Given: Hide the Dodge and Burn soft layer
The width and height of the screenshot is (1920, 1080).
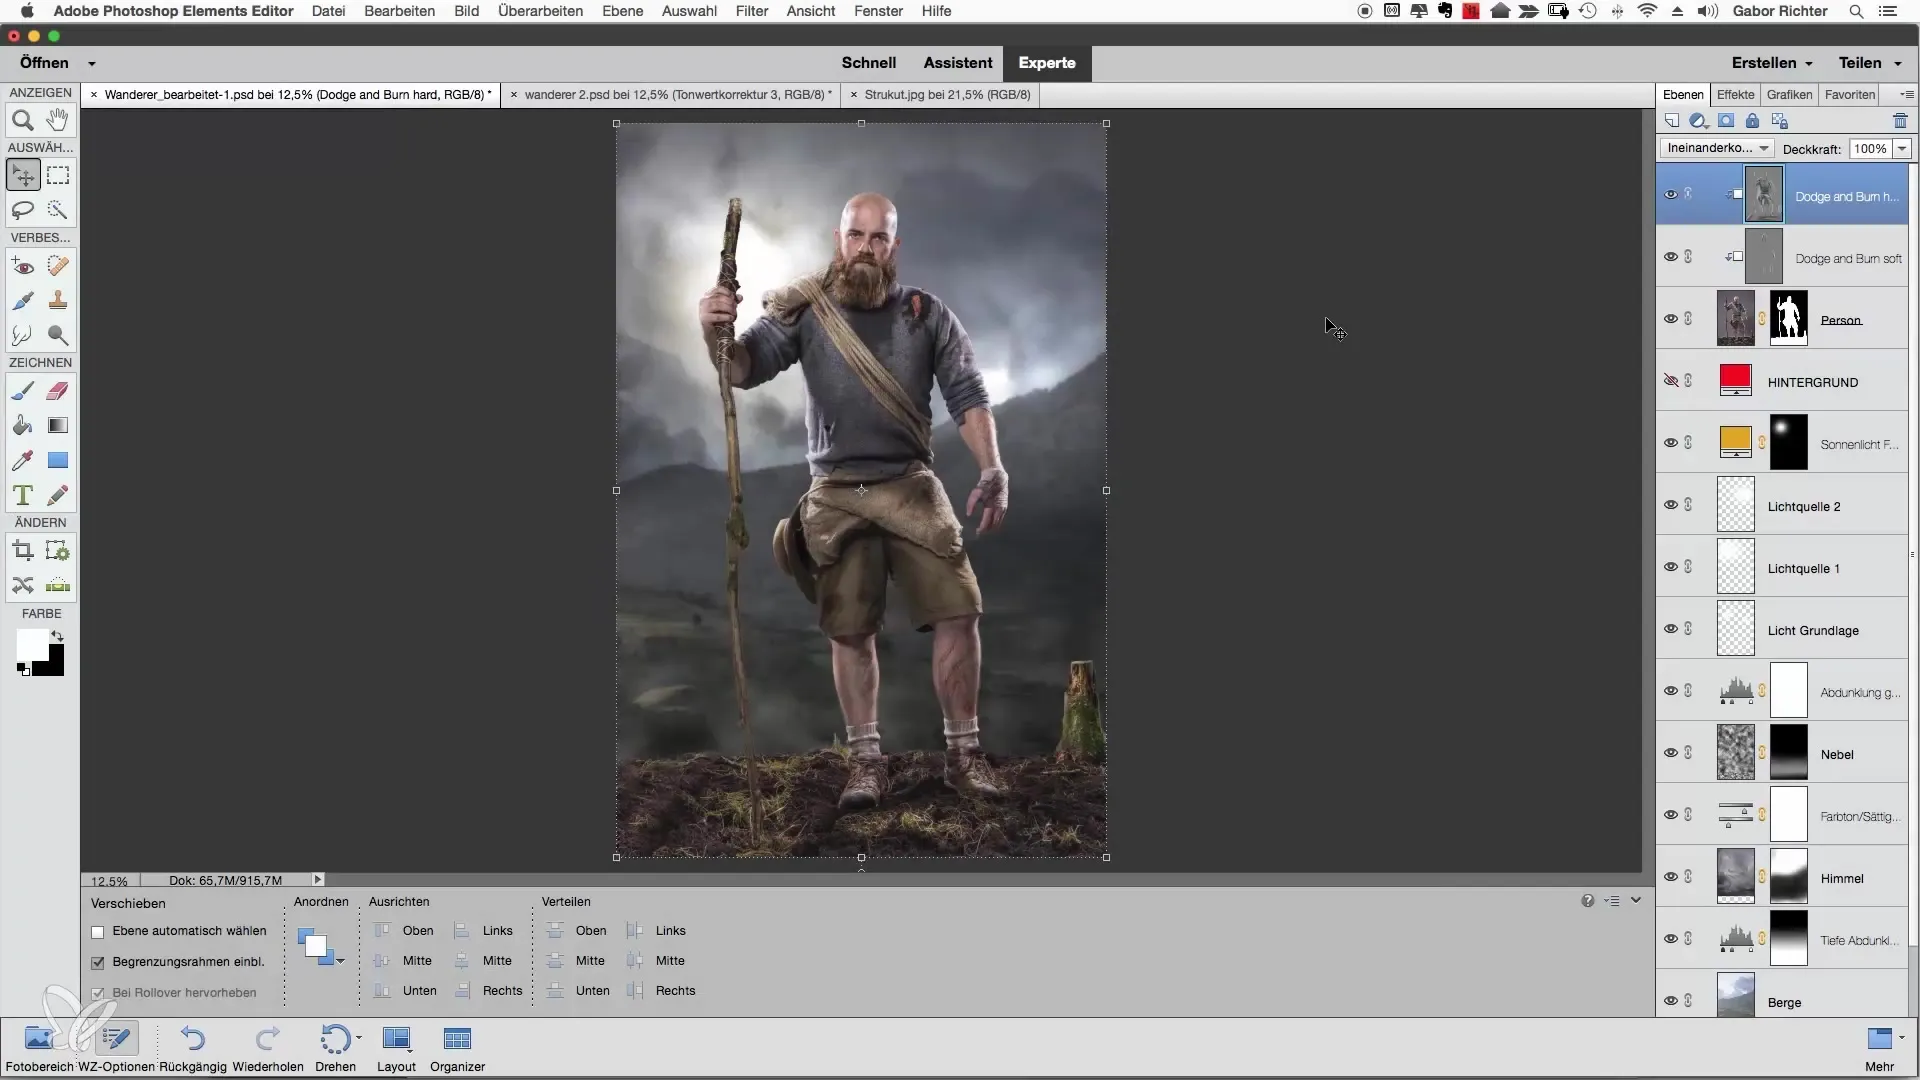Looking at the screenshot, I should pyautogui.click(x=1670, y=257).
